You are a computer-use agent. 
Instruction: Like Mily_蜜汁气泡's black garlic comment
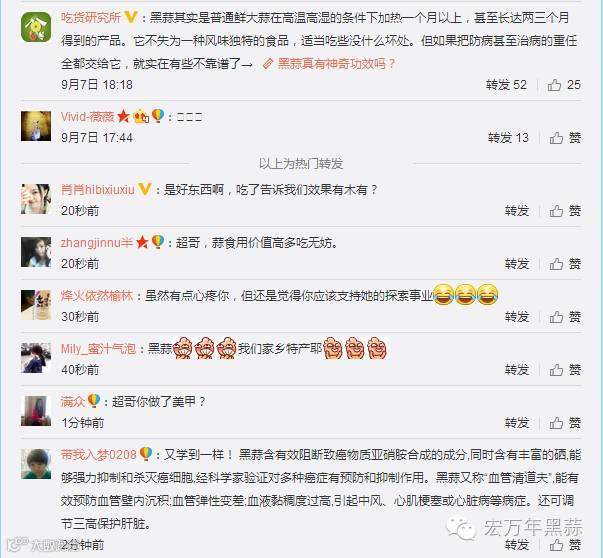click(x=565, y=370)
